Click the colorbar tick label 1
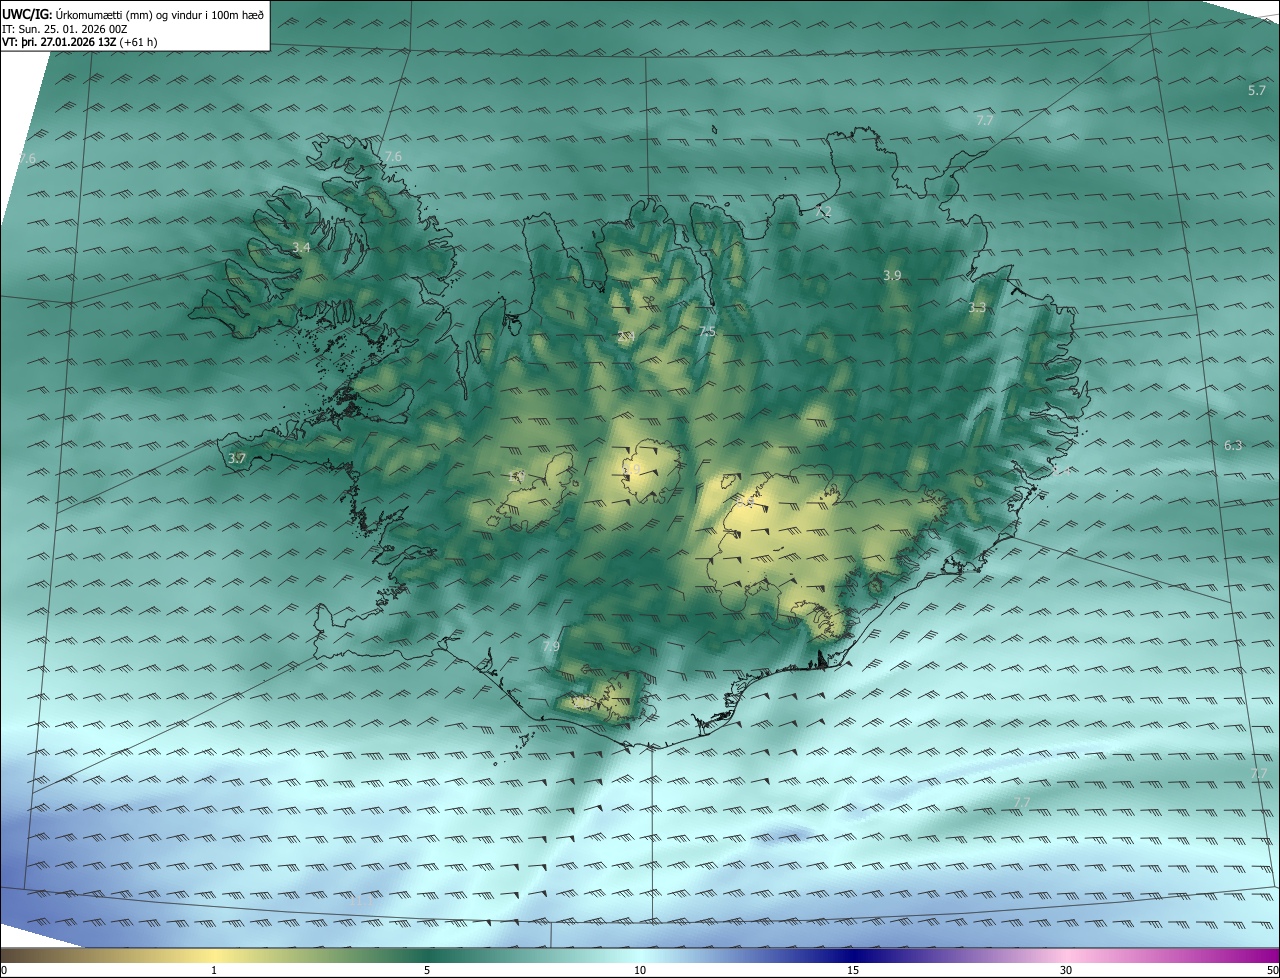1280x978 pixels. point(214,970)
